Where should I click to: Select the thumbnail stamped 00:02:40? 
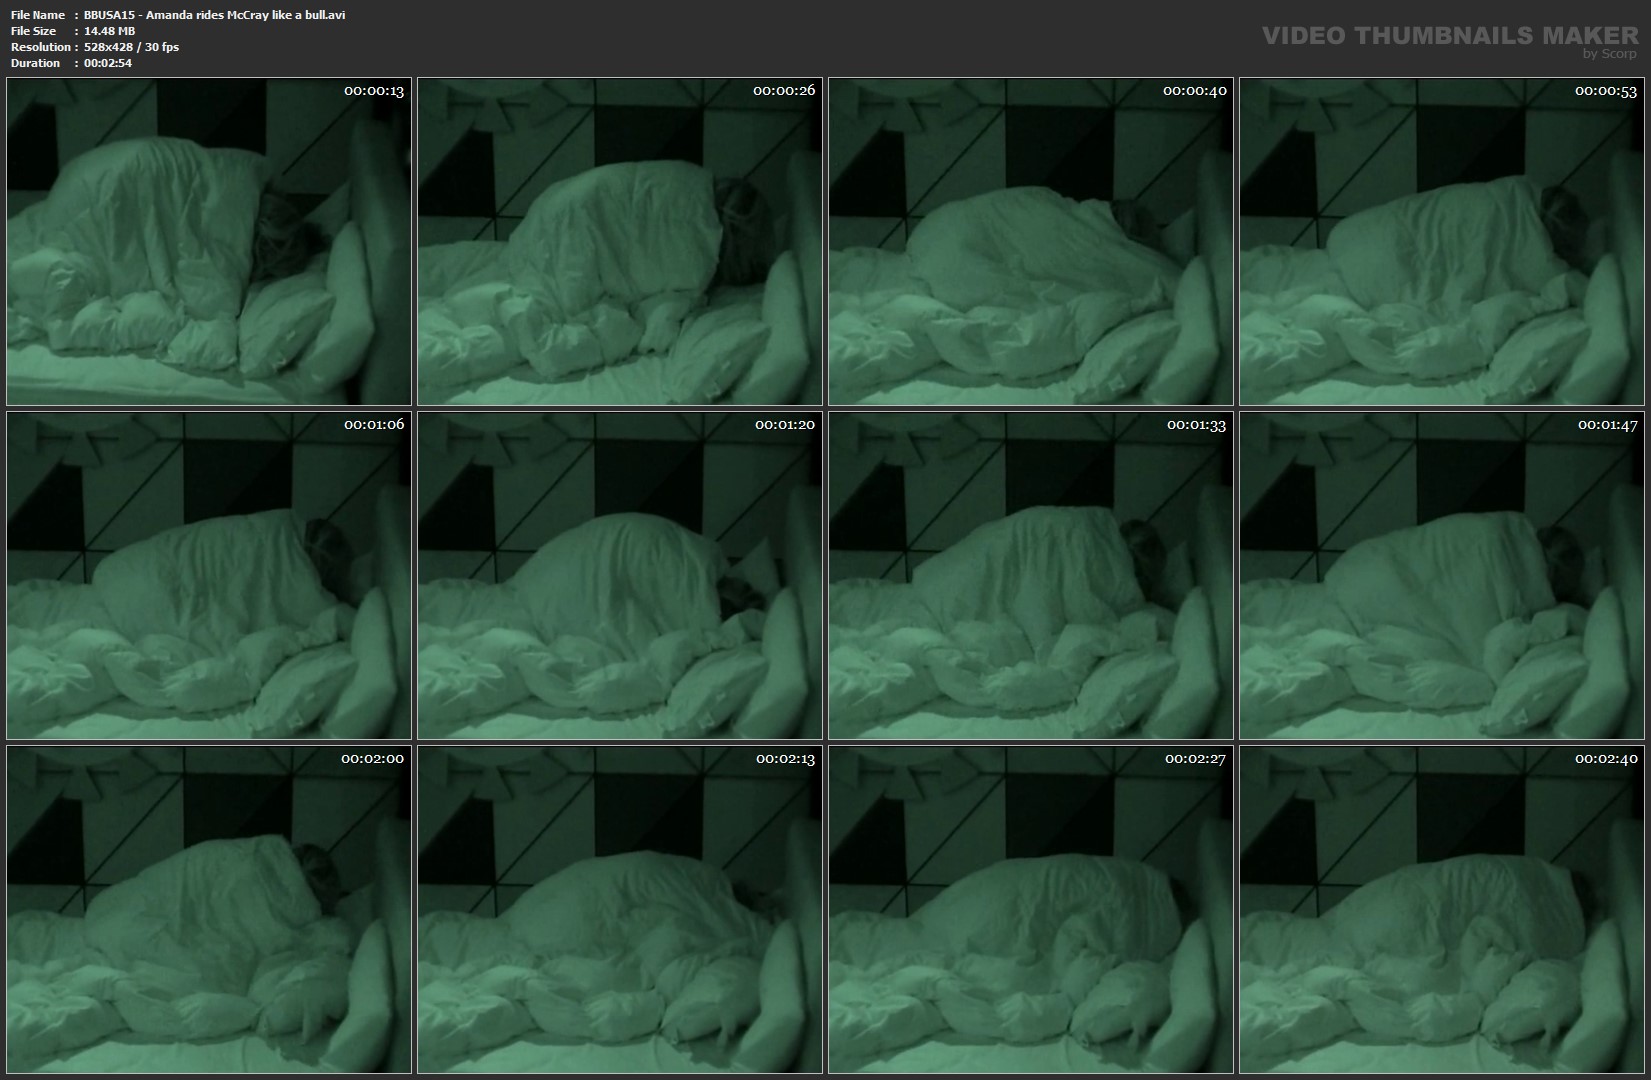tap(1442, 909)
